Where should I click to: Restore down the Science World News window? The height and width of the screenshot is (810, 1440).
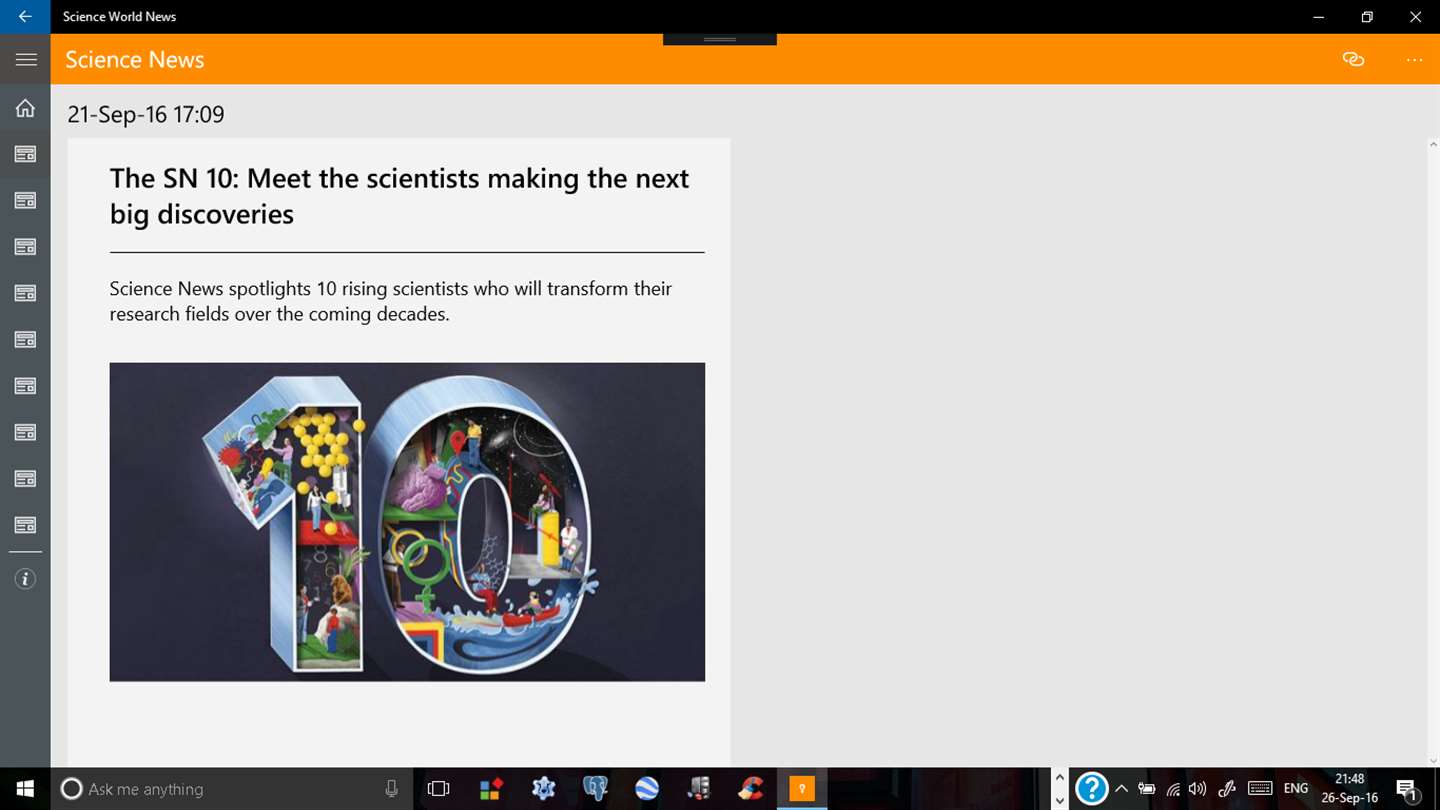pos(1367,16)
